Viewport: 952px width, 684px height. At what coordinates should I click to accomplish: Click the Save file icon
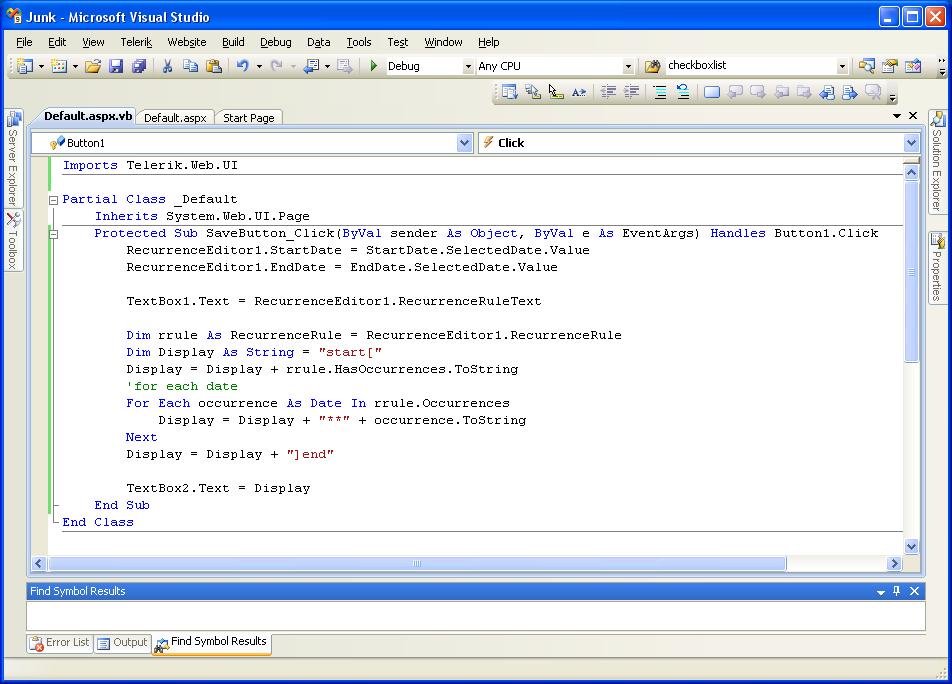[116, 66]
